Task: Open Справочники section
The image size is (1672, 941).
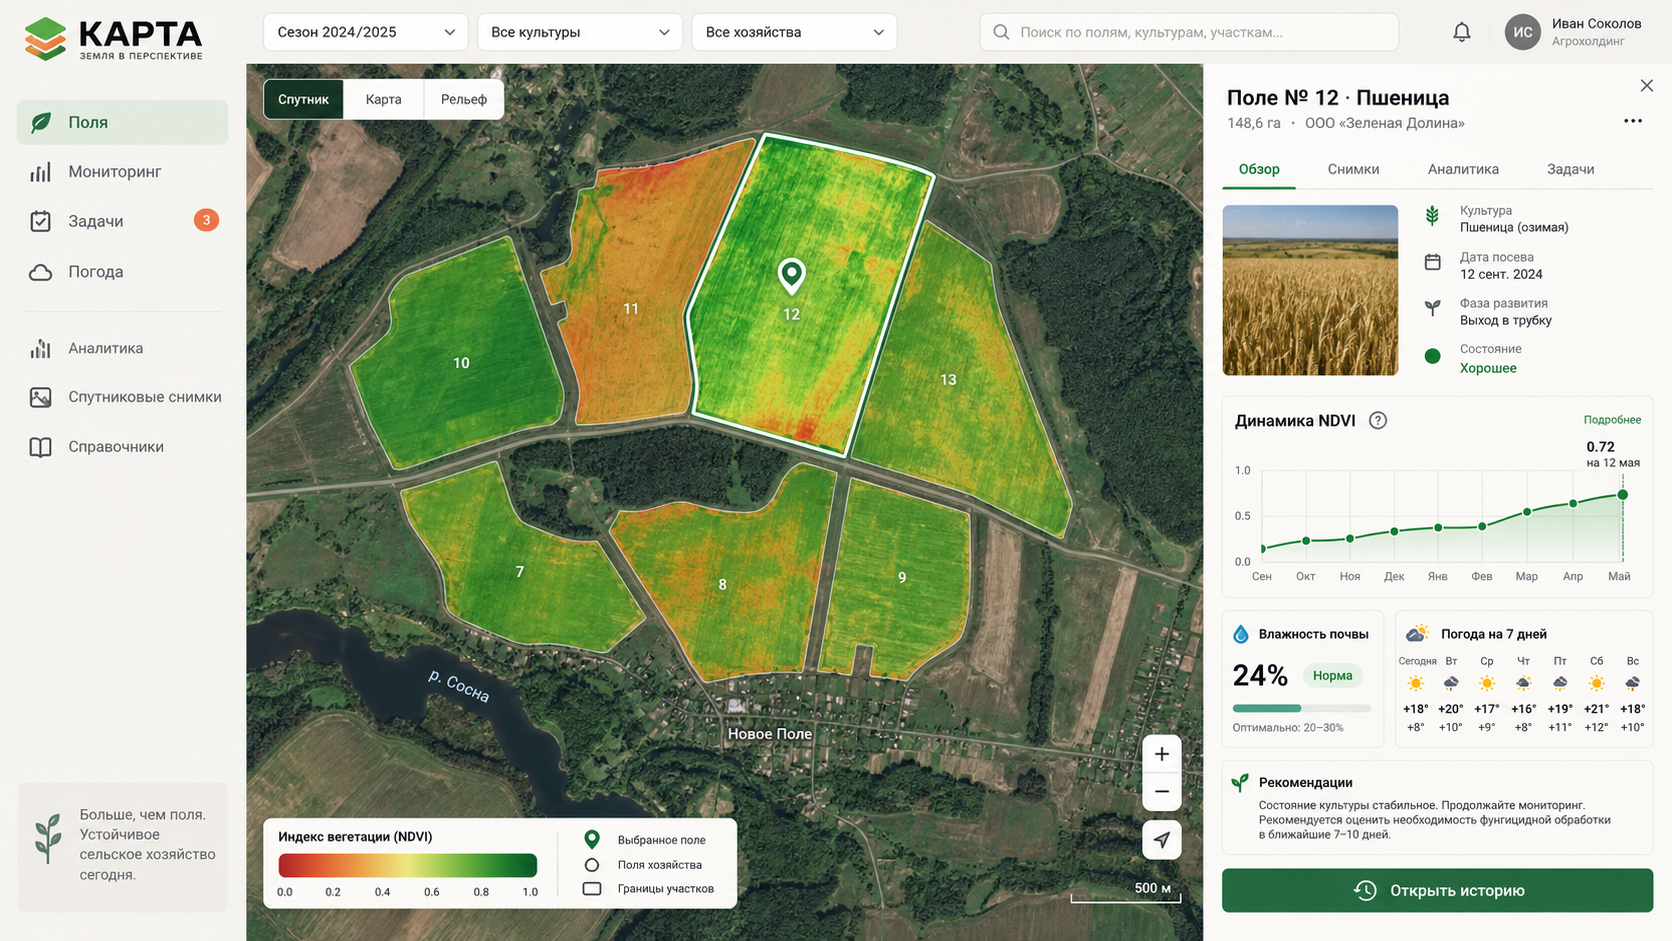Action: click(x=122, y=447)
